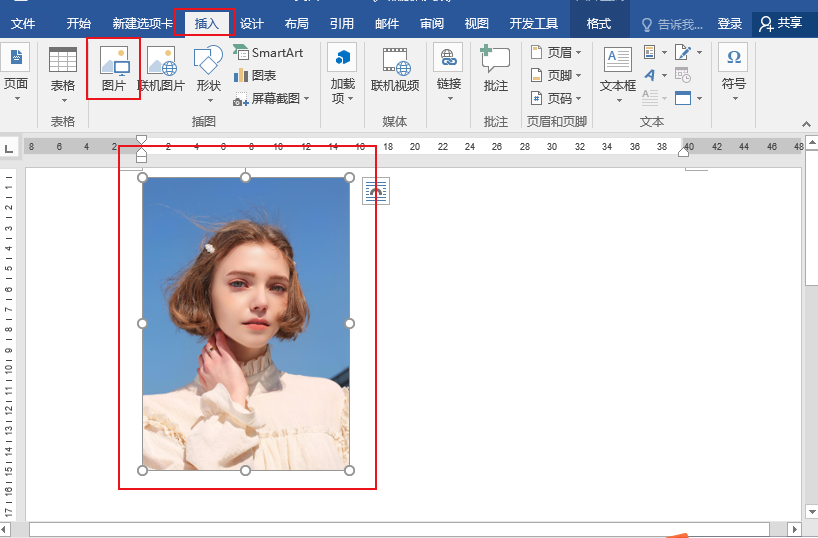Image resolution: width=818 pixels, height=538 pixels.
Task: Open the 文件 file menu
Action: coord(23,23)
